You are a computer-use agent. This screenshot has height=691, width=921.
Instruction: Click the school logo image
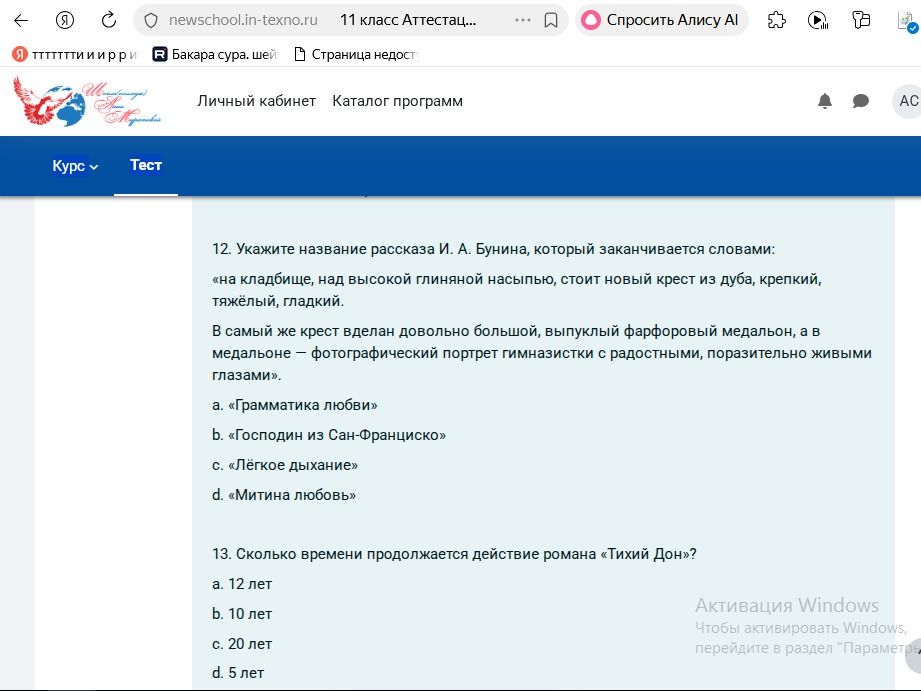coord(87,101)
